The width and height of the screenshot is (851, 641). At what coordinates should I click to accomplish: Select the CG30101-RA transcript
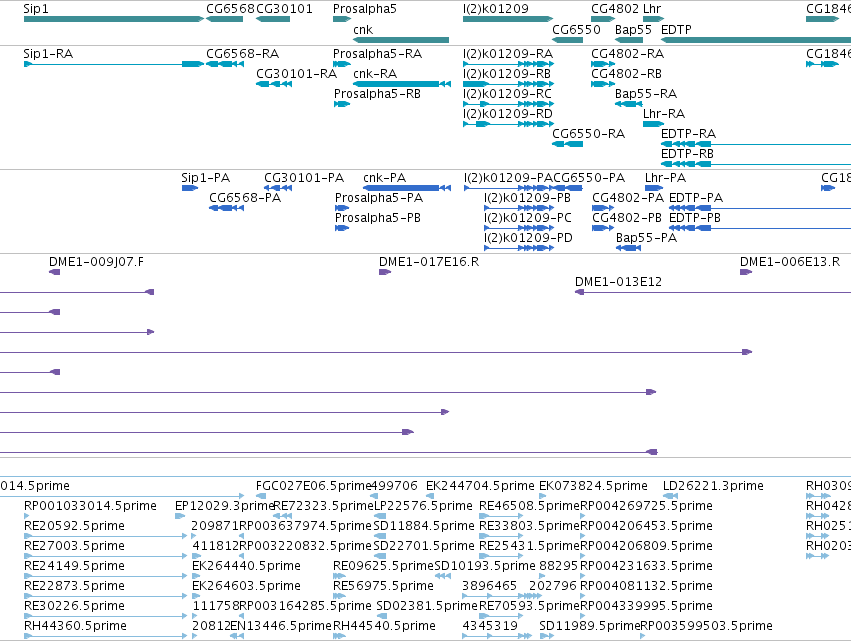point(274,84)
